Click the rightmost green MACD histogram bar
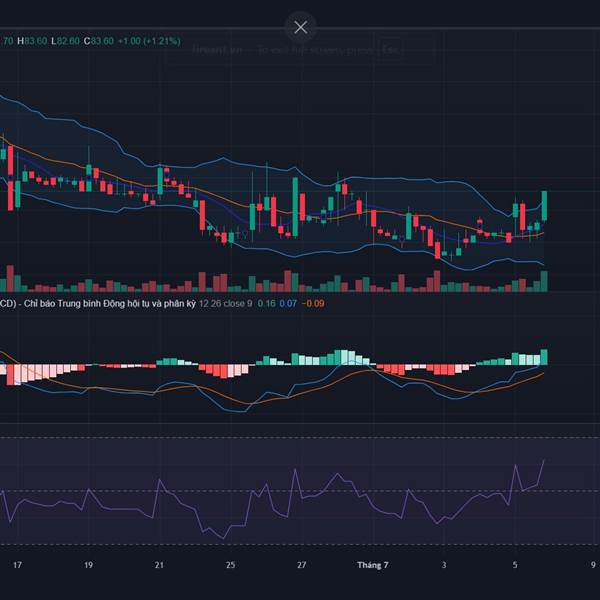The height and width of the screenshot is (600, 600). 545,357
